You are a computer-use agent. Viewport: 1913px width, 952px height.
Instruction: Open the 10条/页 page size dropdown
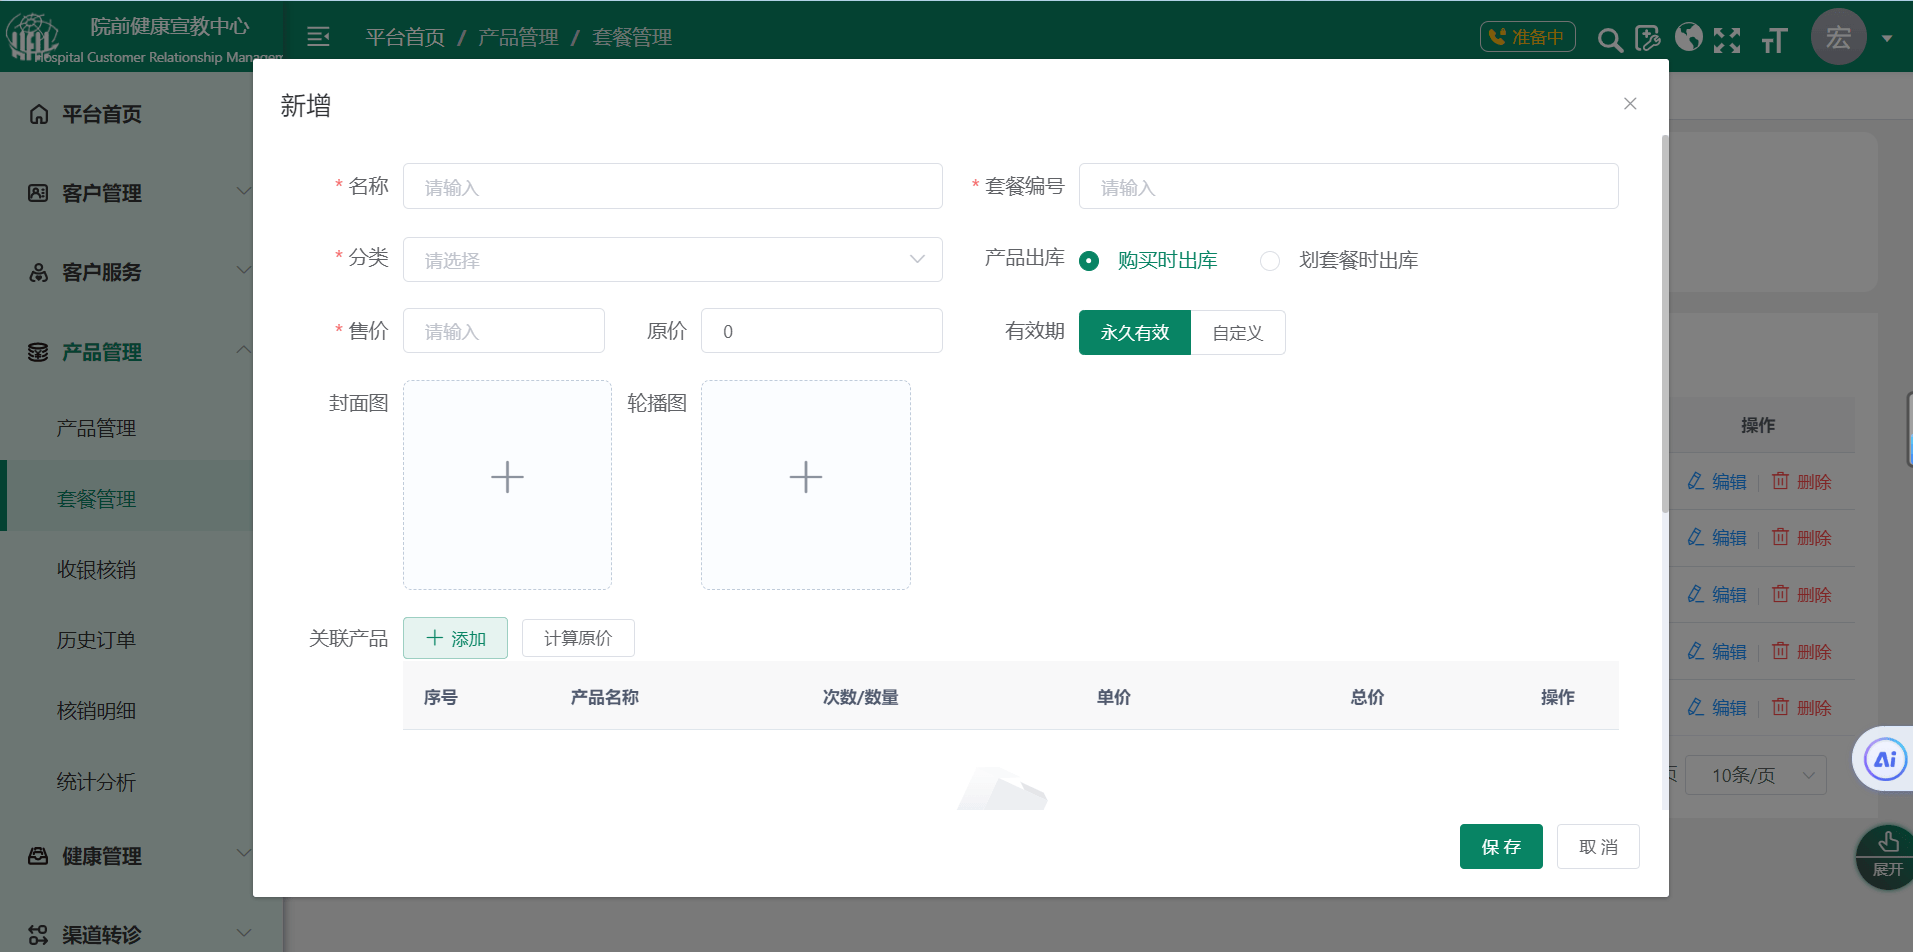[1755, 775]
